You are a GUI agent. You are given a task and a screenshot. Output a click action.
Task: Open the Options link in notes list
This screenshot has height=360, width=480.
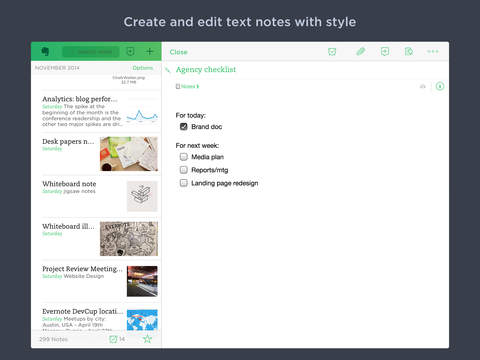coord(143,68)
